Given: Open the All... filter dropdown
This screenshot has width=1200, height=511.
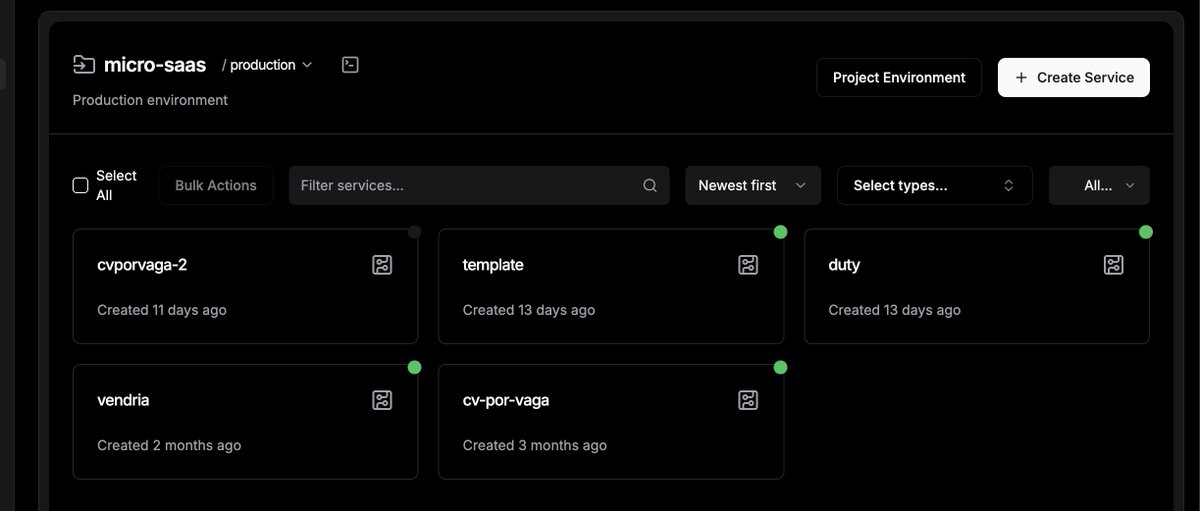Looking at the screenshot, I should click(1099, 185).
